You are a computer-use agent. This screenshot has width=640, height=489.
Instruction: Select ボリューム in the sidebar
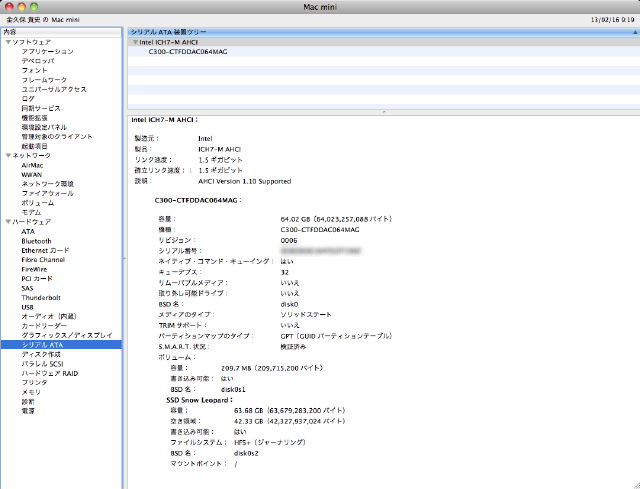coord(38,203)
